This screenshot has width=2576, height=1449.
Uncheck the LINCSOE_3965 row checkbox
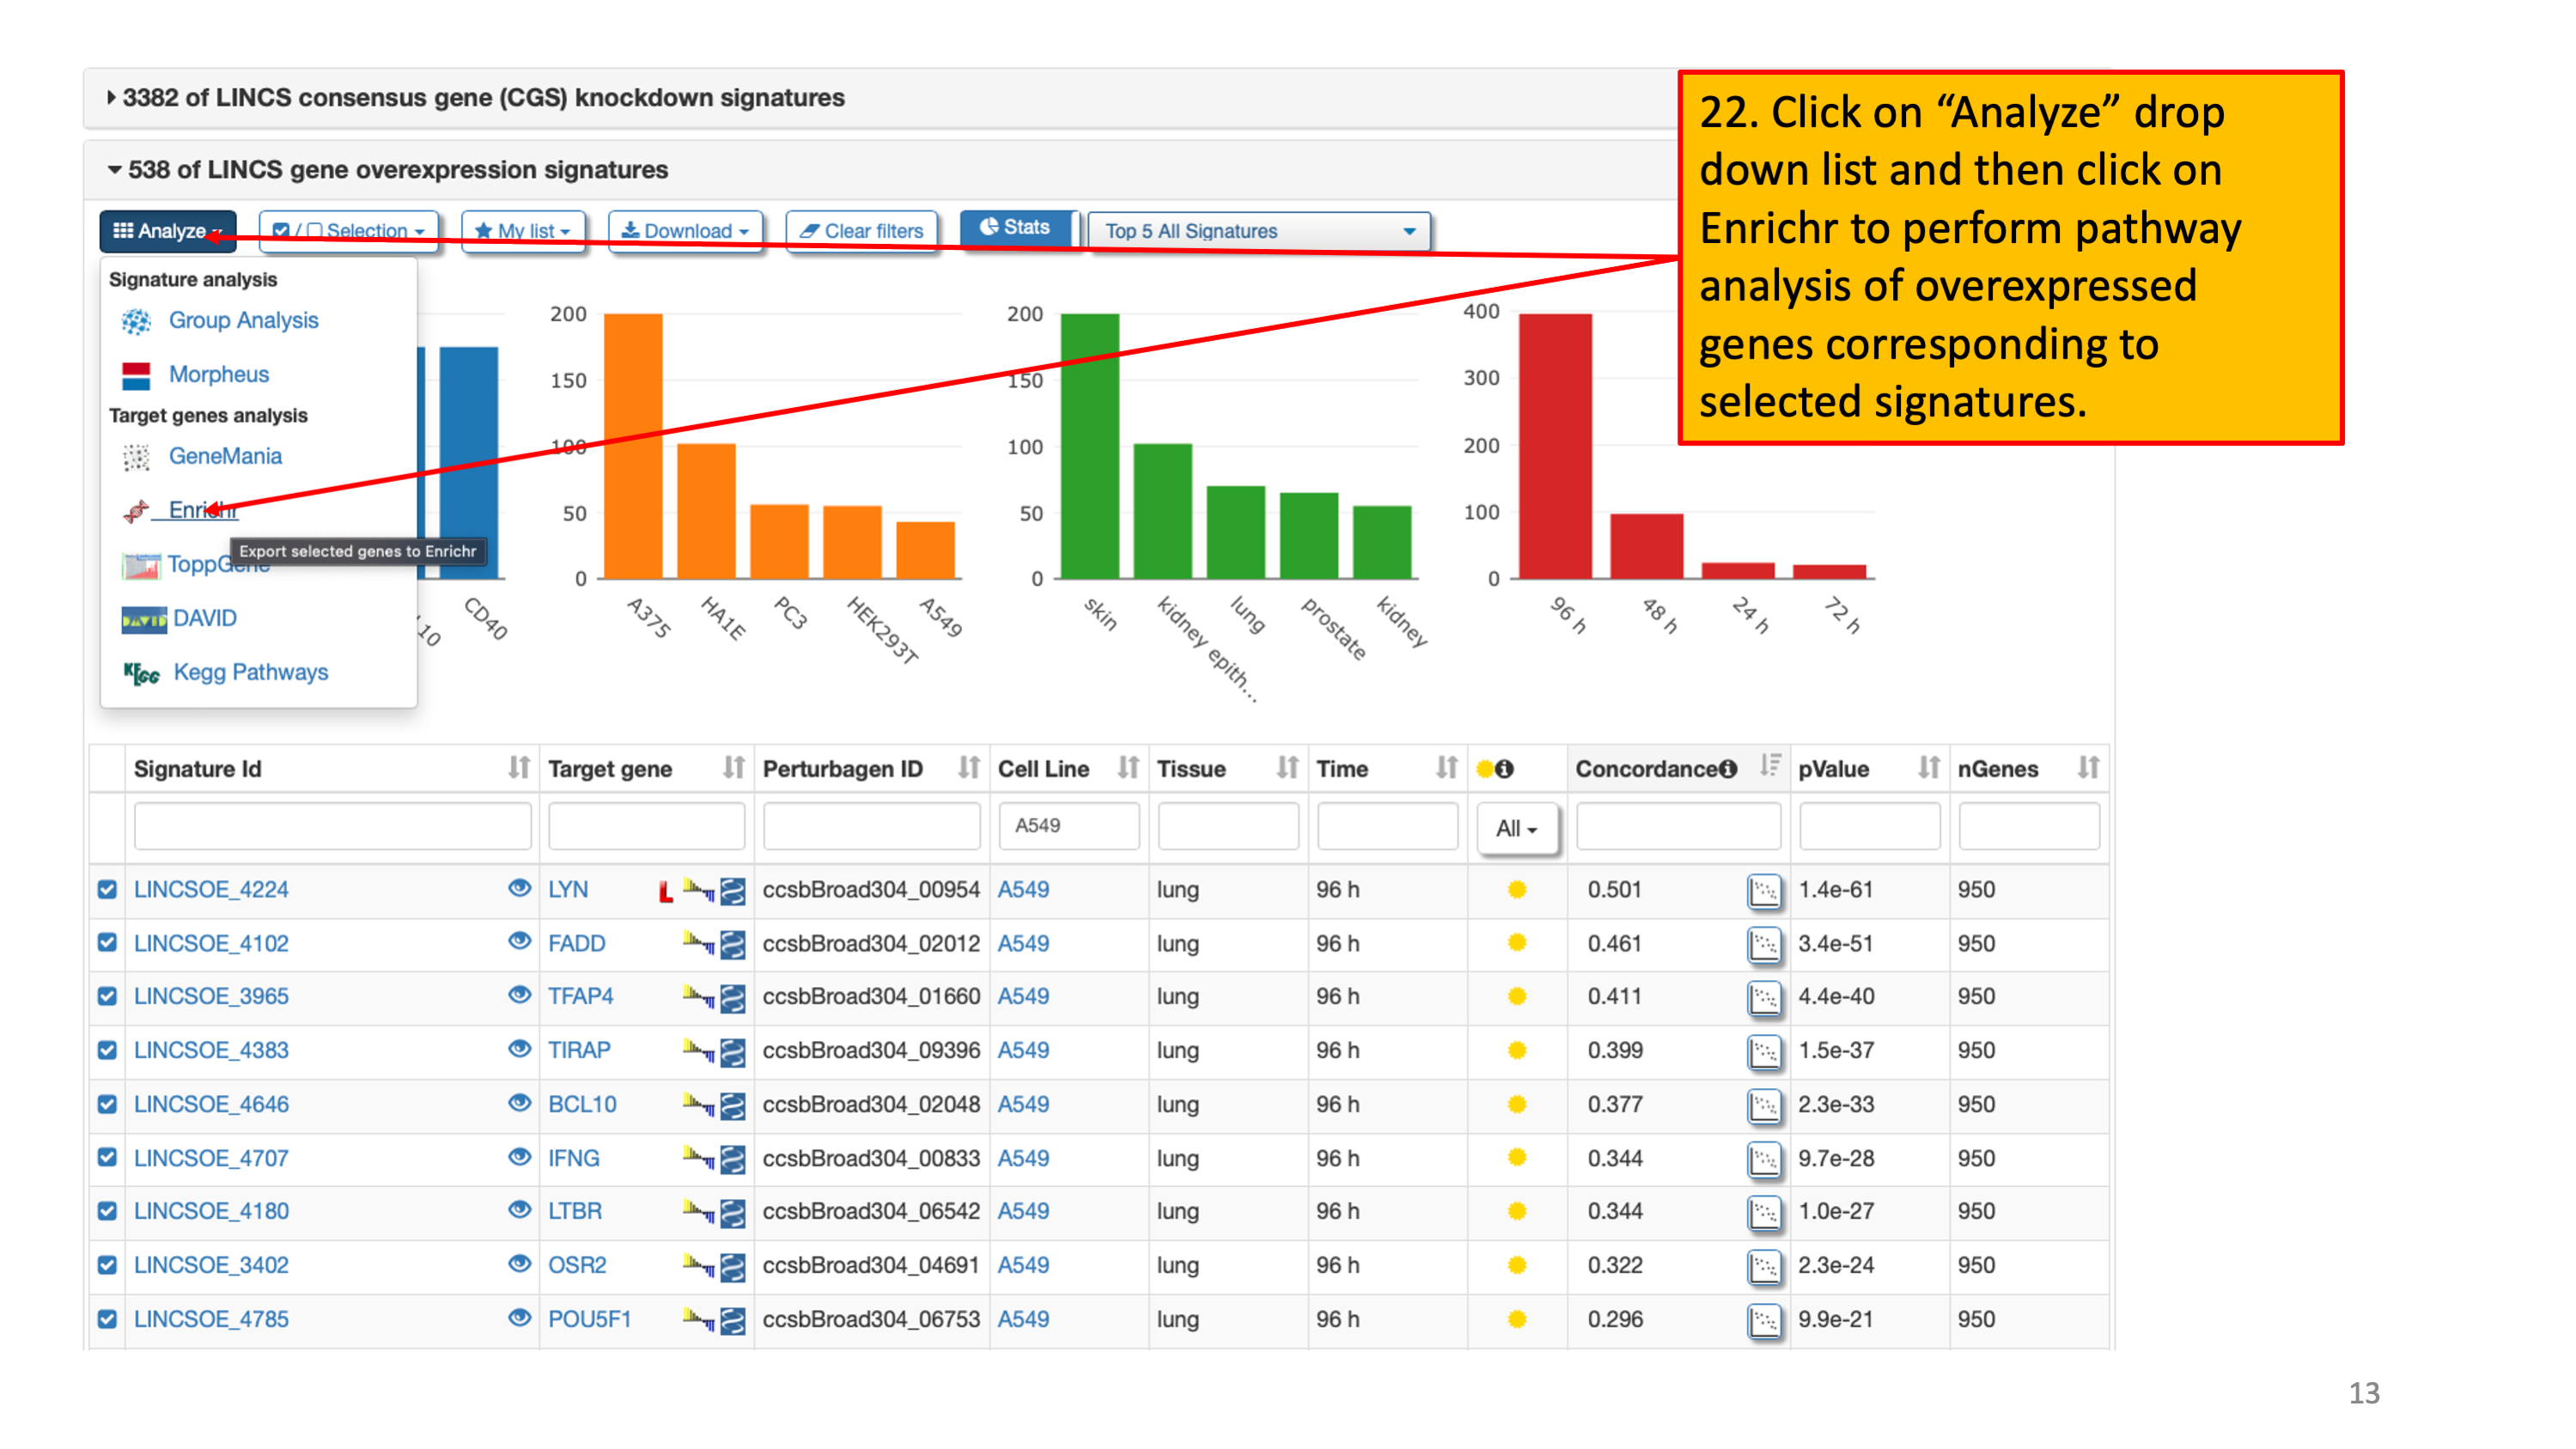click(108, 996)
